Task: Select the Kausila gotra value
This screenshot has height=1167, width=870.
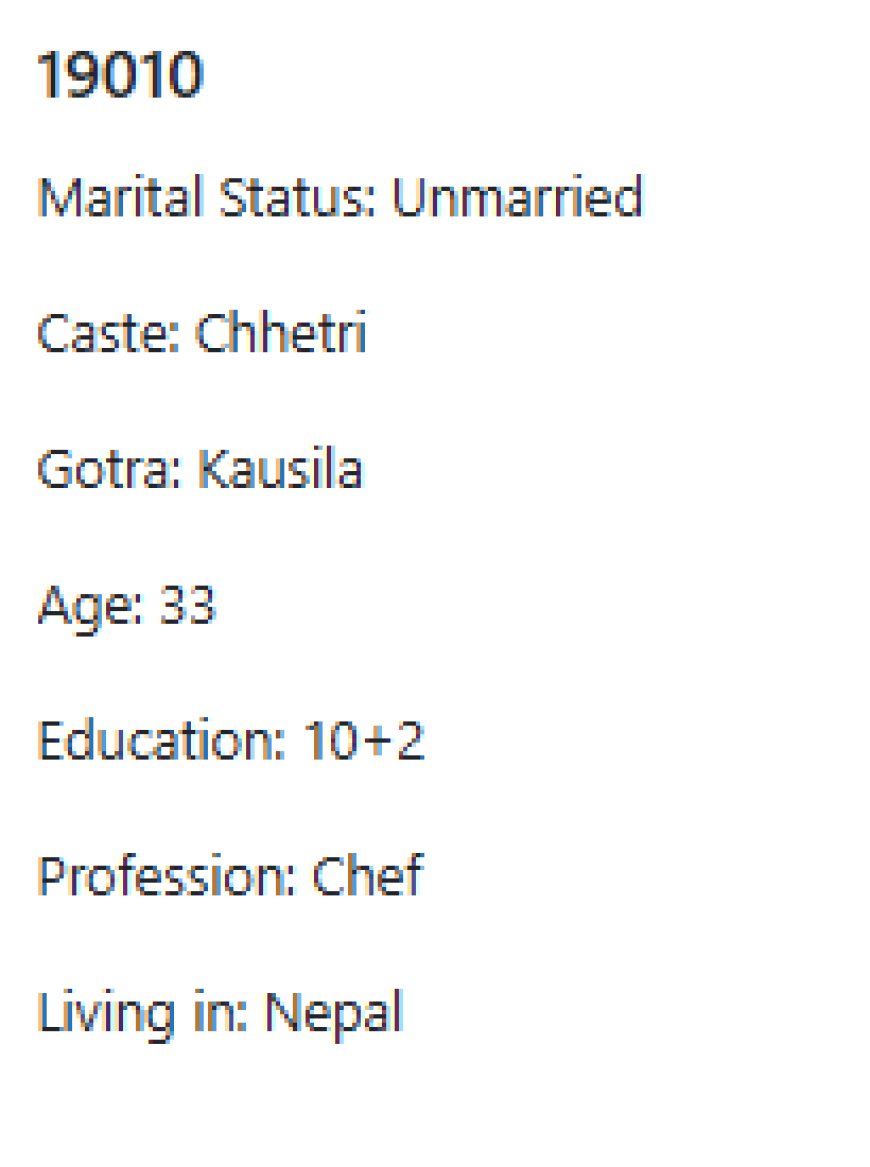Action: 280,469
